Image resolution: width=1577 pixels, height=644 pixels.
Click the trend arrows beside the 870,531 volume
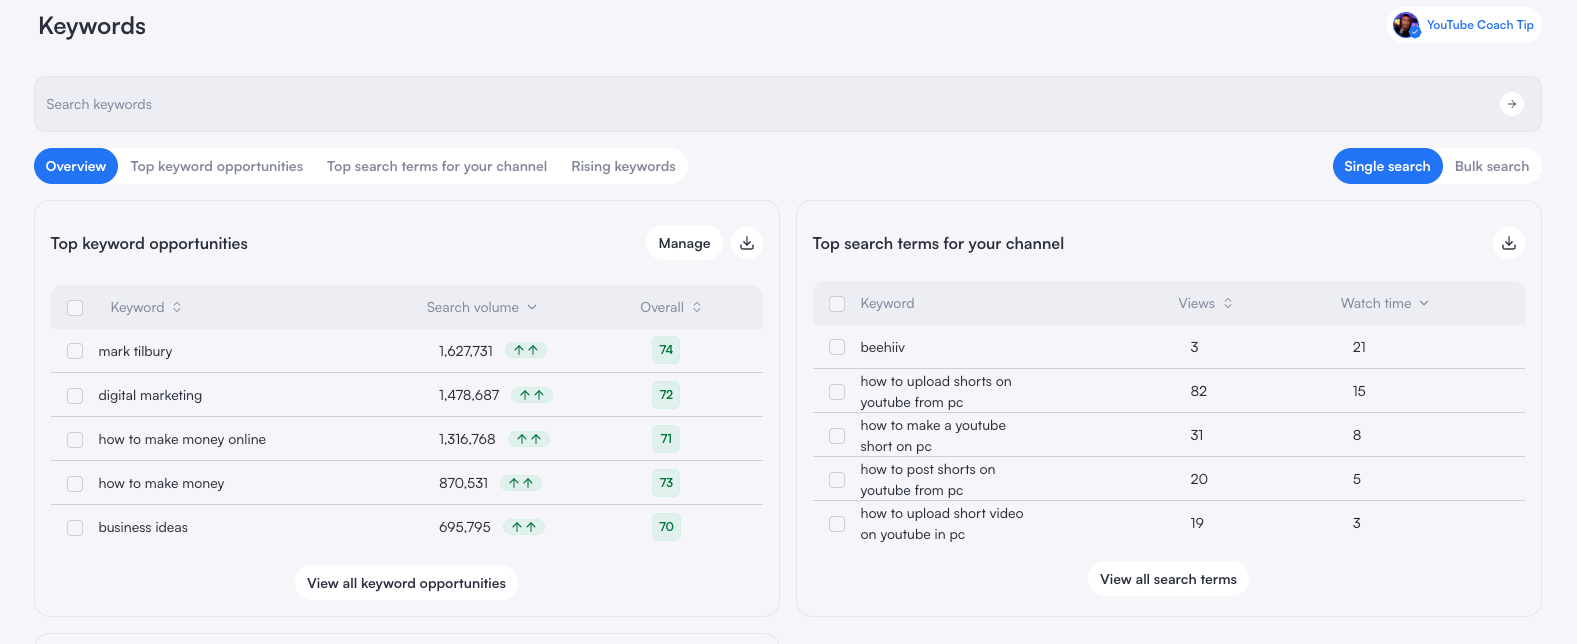[521, 483]
